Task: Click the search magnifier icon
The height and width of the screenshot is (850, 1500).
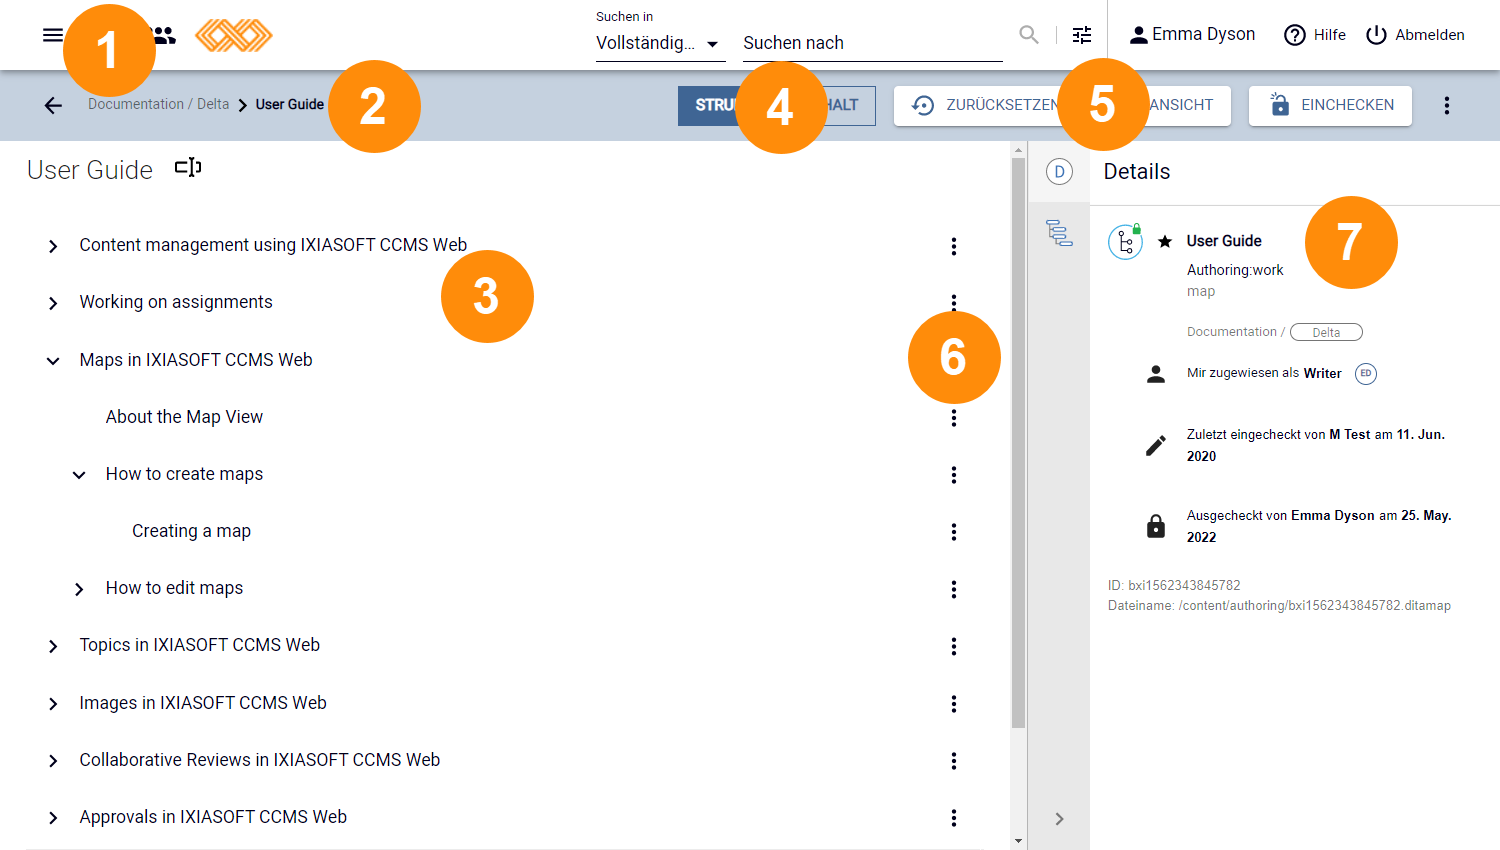Action: tap(1029, 35)
